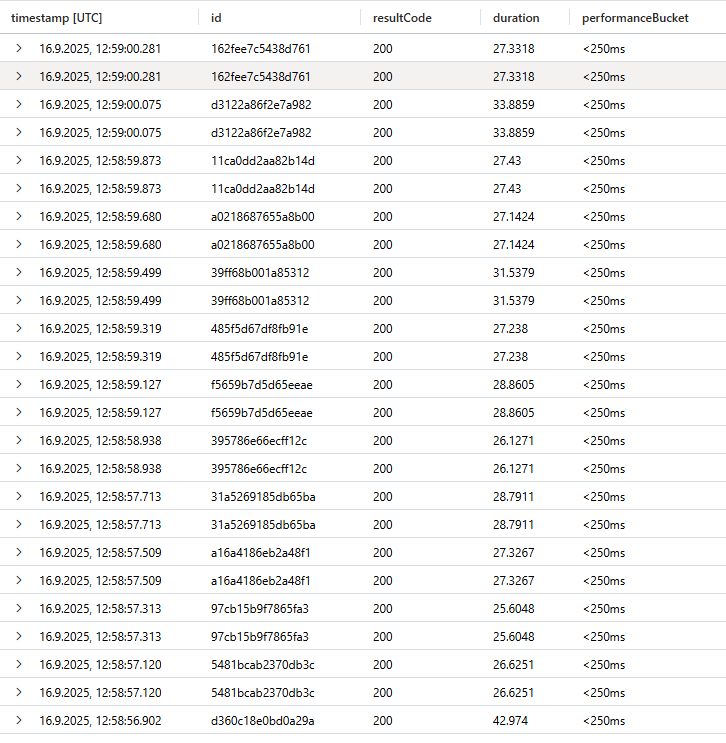Select the first id cell a16a4186eb2a48f1
The image size is (726, 743).
[x=261, y=553]
